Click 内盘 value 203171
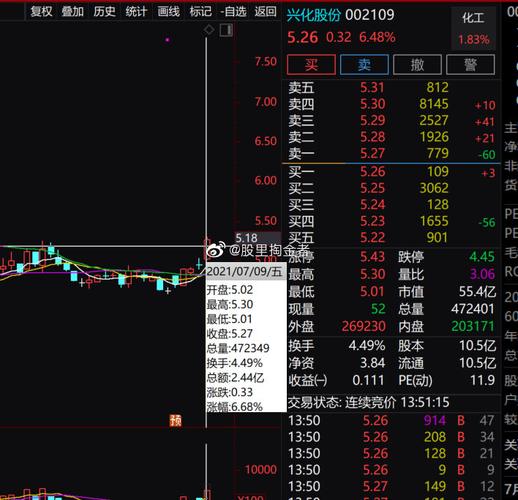This screenshot has width=518, height=500. tap(473, 326)
